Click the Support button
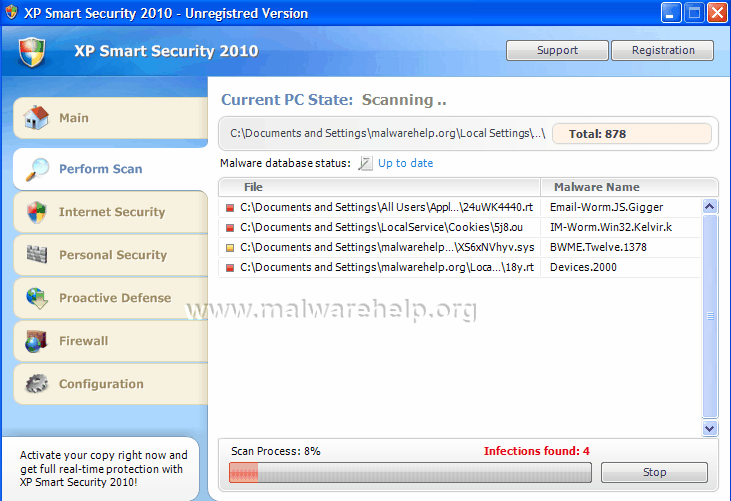Image resolution: width=731 pixels, height=501 pixels. pos(557,50)
